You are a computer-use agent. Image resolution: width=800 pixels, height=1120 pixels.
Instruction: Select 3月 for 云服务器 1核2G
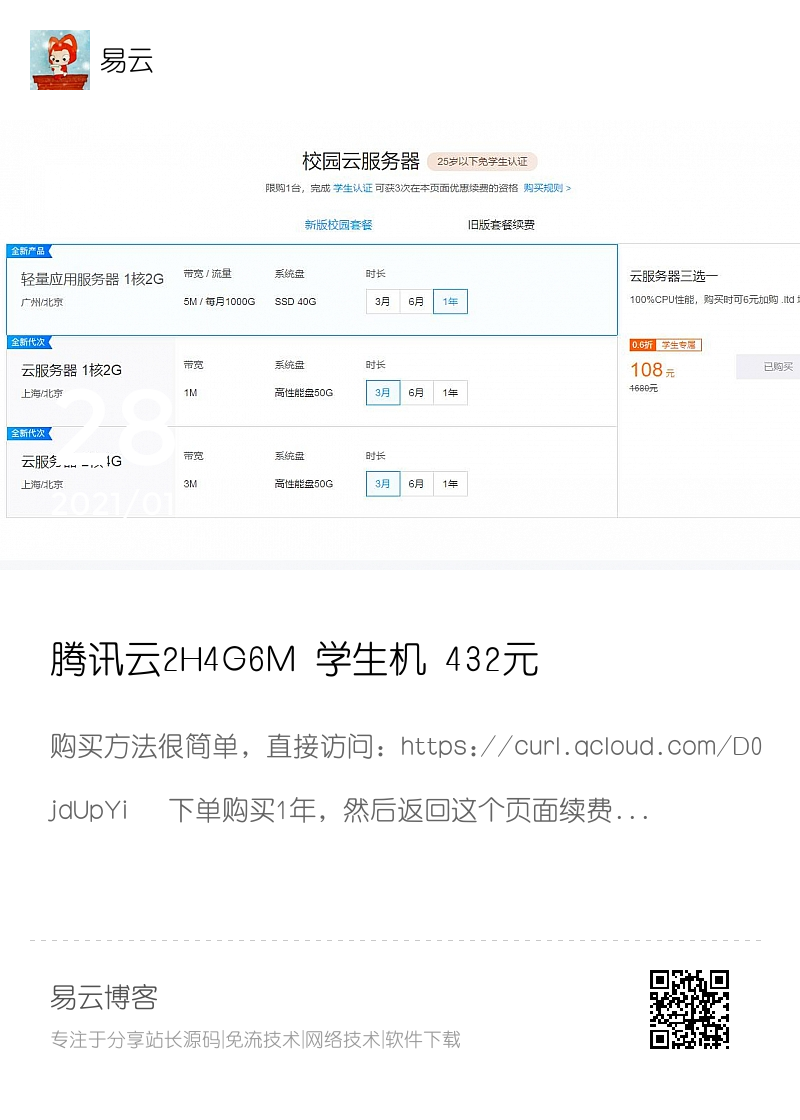coord(383,393)
